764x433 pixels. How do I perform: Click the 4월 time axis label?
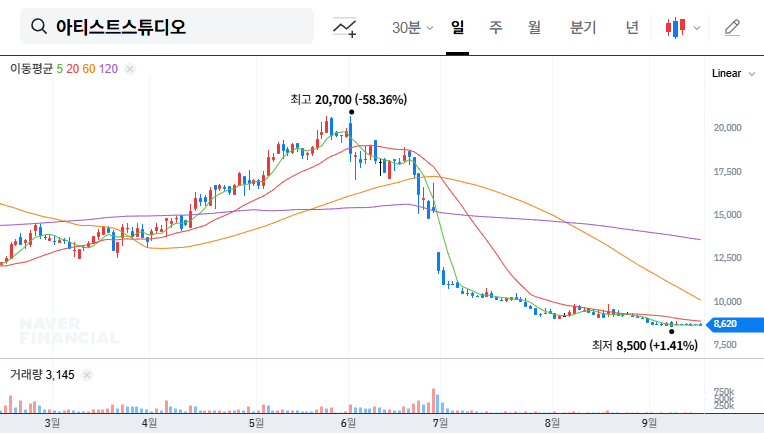(x=149, y=423)
